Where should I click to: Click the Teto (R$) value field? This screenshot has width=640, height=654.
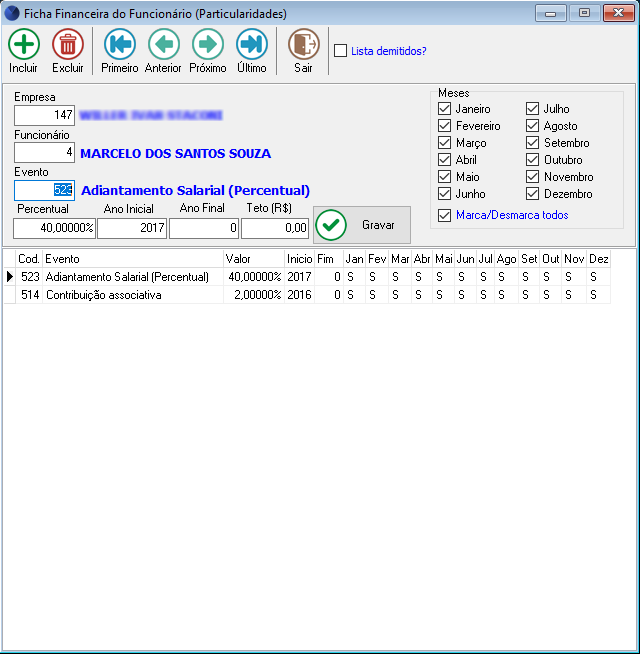[x=275, y=229]
